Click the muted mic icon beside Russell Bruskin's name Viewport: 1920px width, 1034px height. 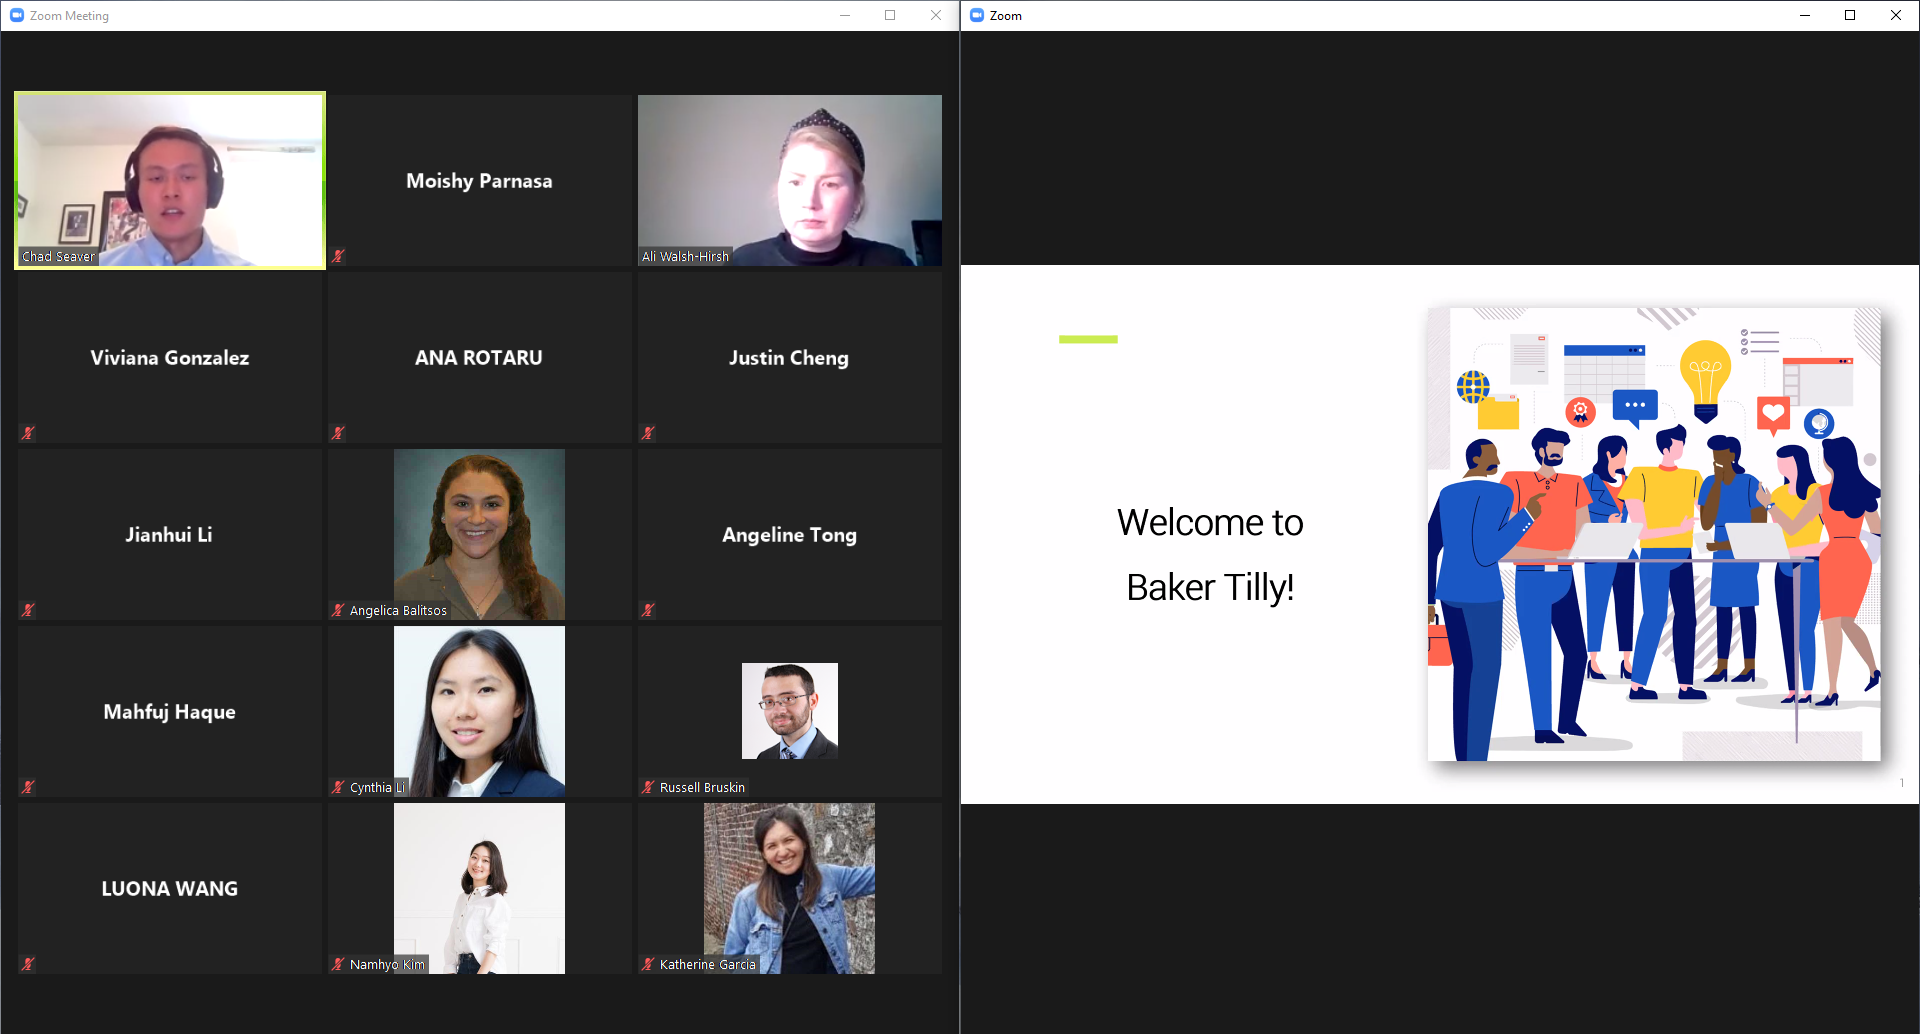pos(648,787)
